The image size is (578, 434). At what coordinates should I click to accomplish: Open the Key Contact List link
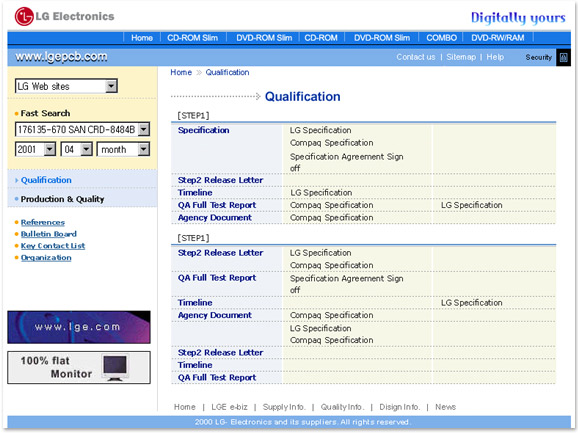[x=53, y=246]
